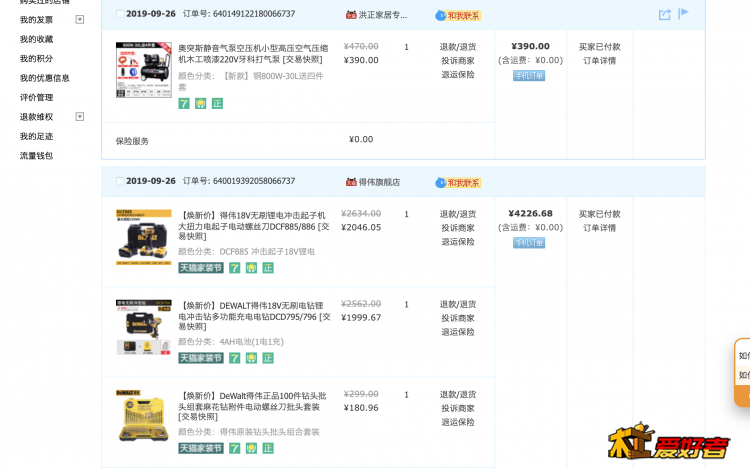Click the yellow shield badge on air compressor item

200,103
